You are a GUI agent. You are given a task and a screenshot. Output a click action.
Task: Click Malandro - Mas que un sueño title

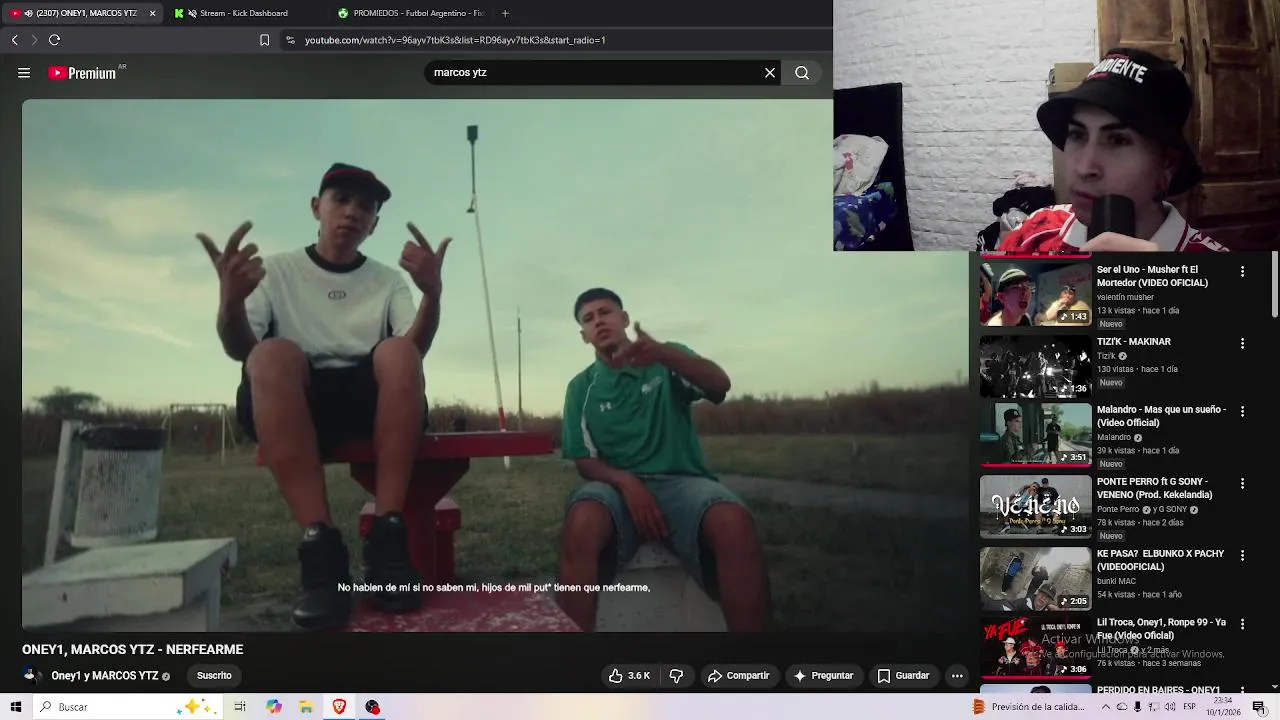pos(1161,416)
